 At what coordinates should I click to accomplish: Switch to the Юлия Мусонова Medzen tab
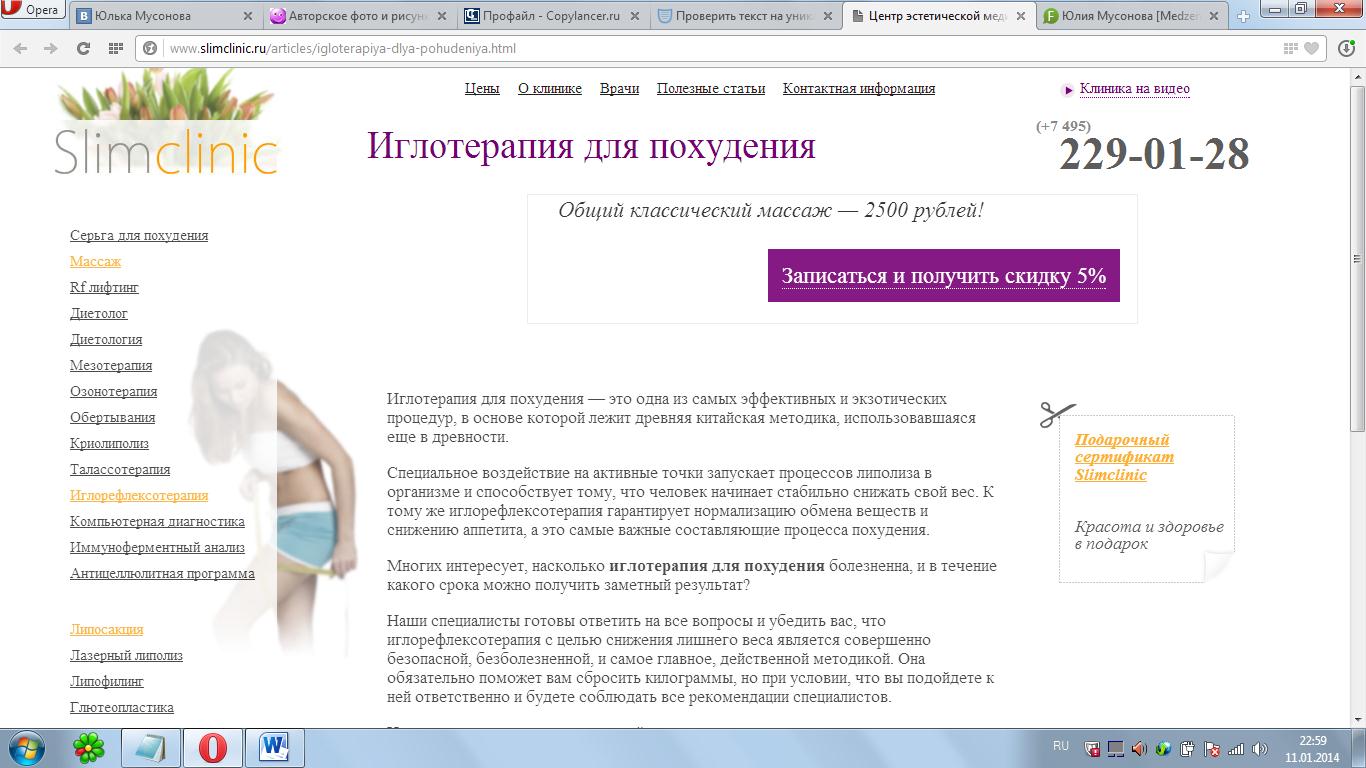[1120, 16]
